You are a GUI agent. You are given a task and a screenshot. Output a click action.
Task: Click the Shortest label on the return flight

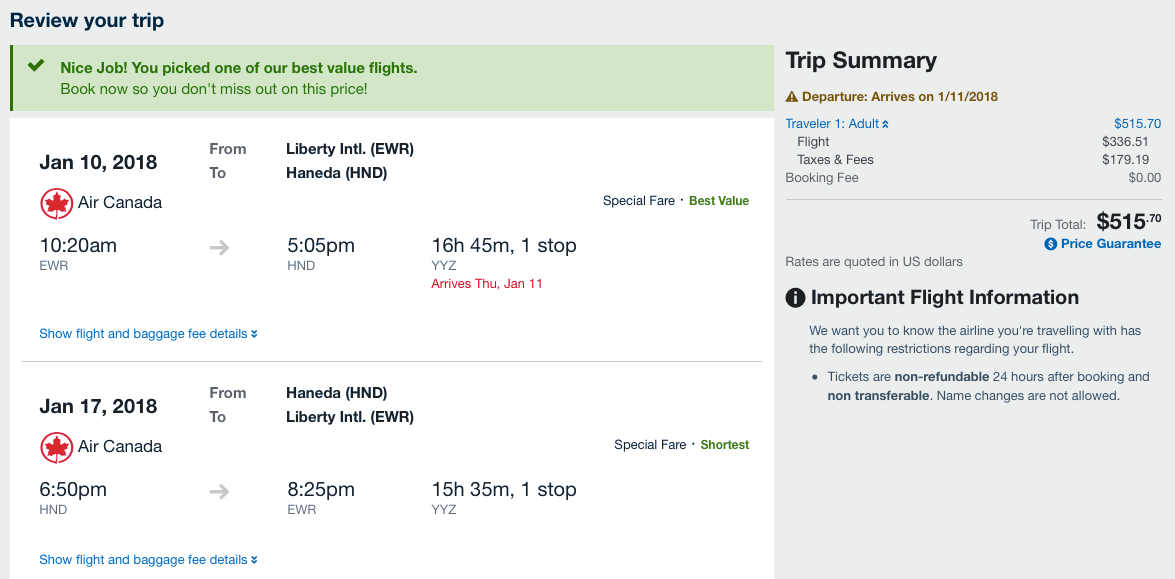click(724, 445)
